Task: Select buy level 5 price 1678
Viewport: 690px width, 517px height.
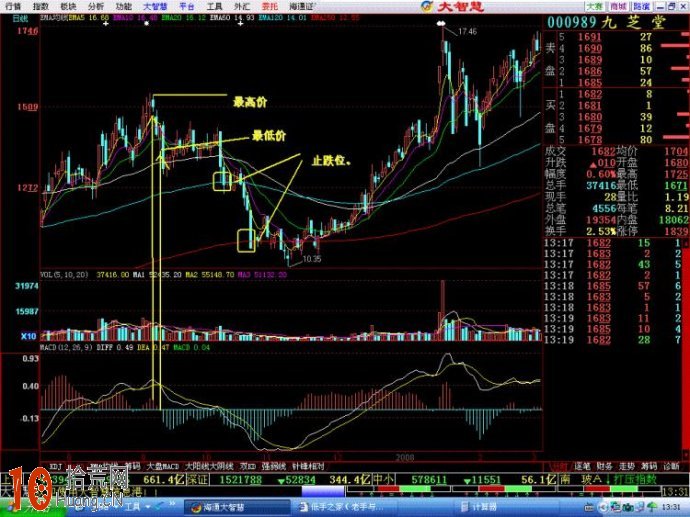Action: (x=590, y=140)
